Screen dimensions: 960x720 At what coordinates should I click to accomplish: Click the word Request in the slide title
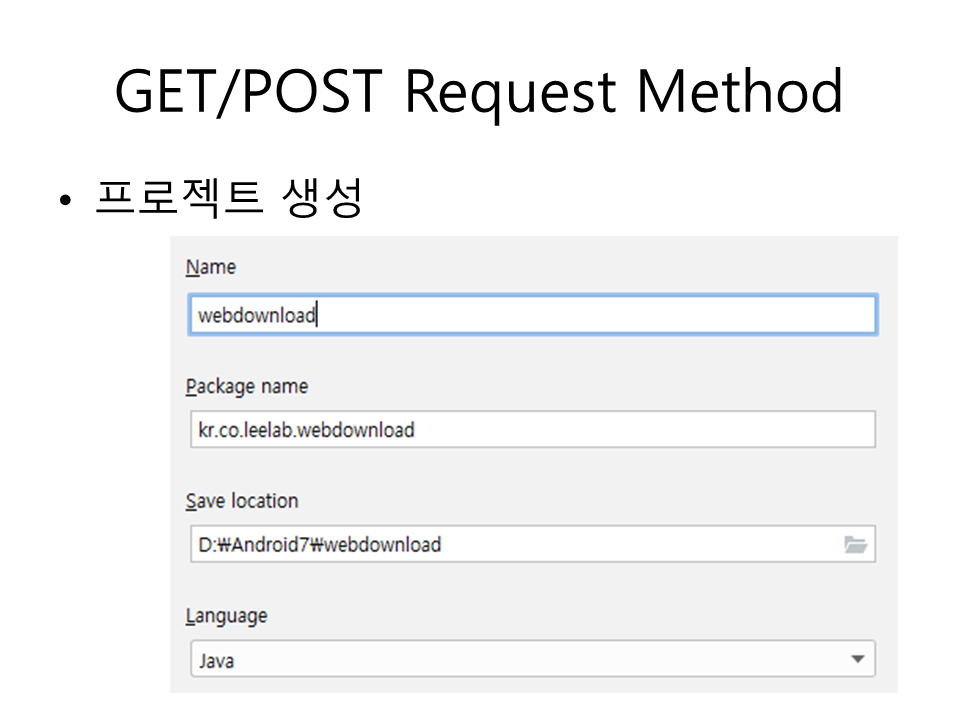[x=512, y=91]
